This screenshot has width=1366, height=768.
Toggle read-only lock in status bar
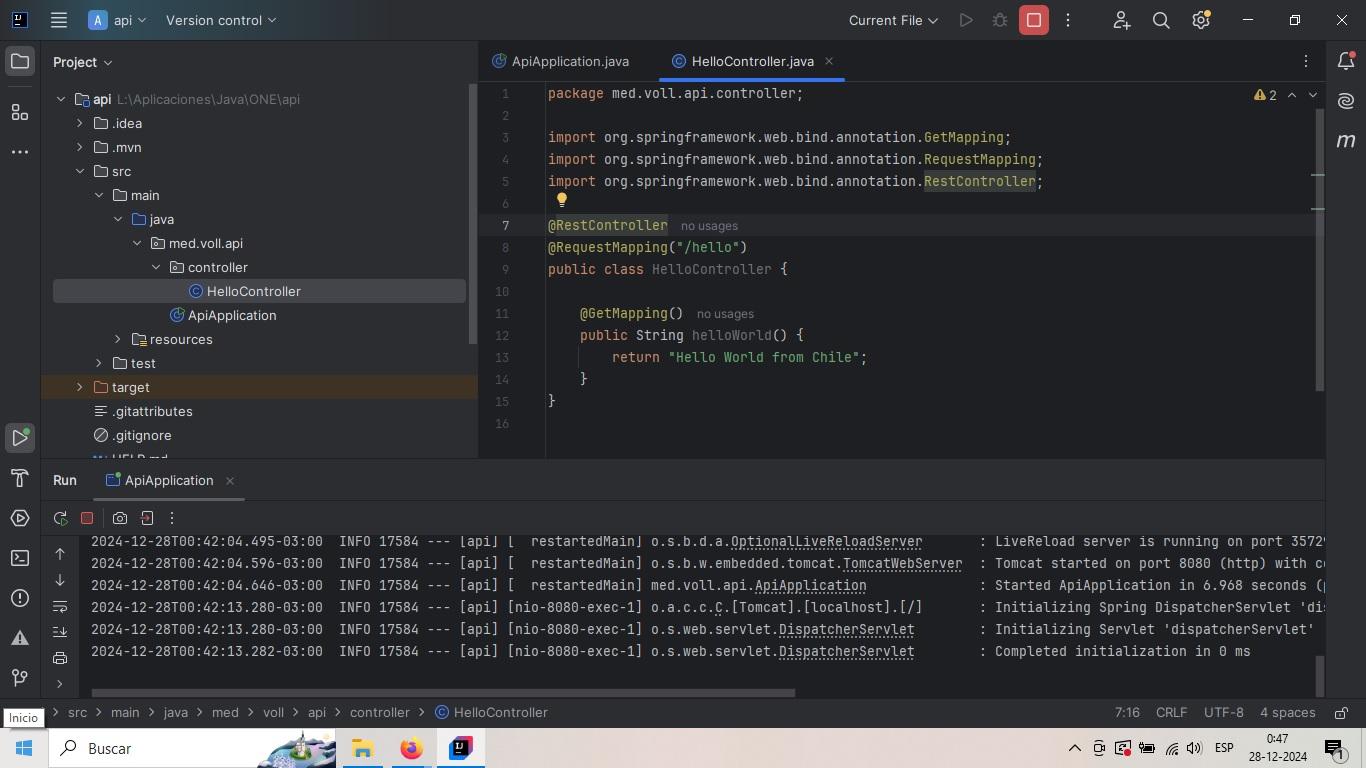[x=1341, y=713]
